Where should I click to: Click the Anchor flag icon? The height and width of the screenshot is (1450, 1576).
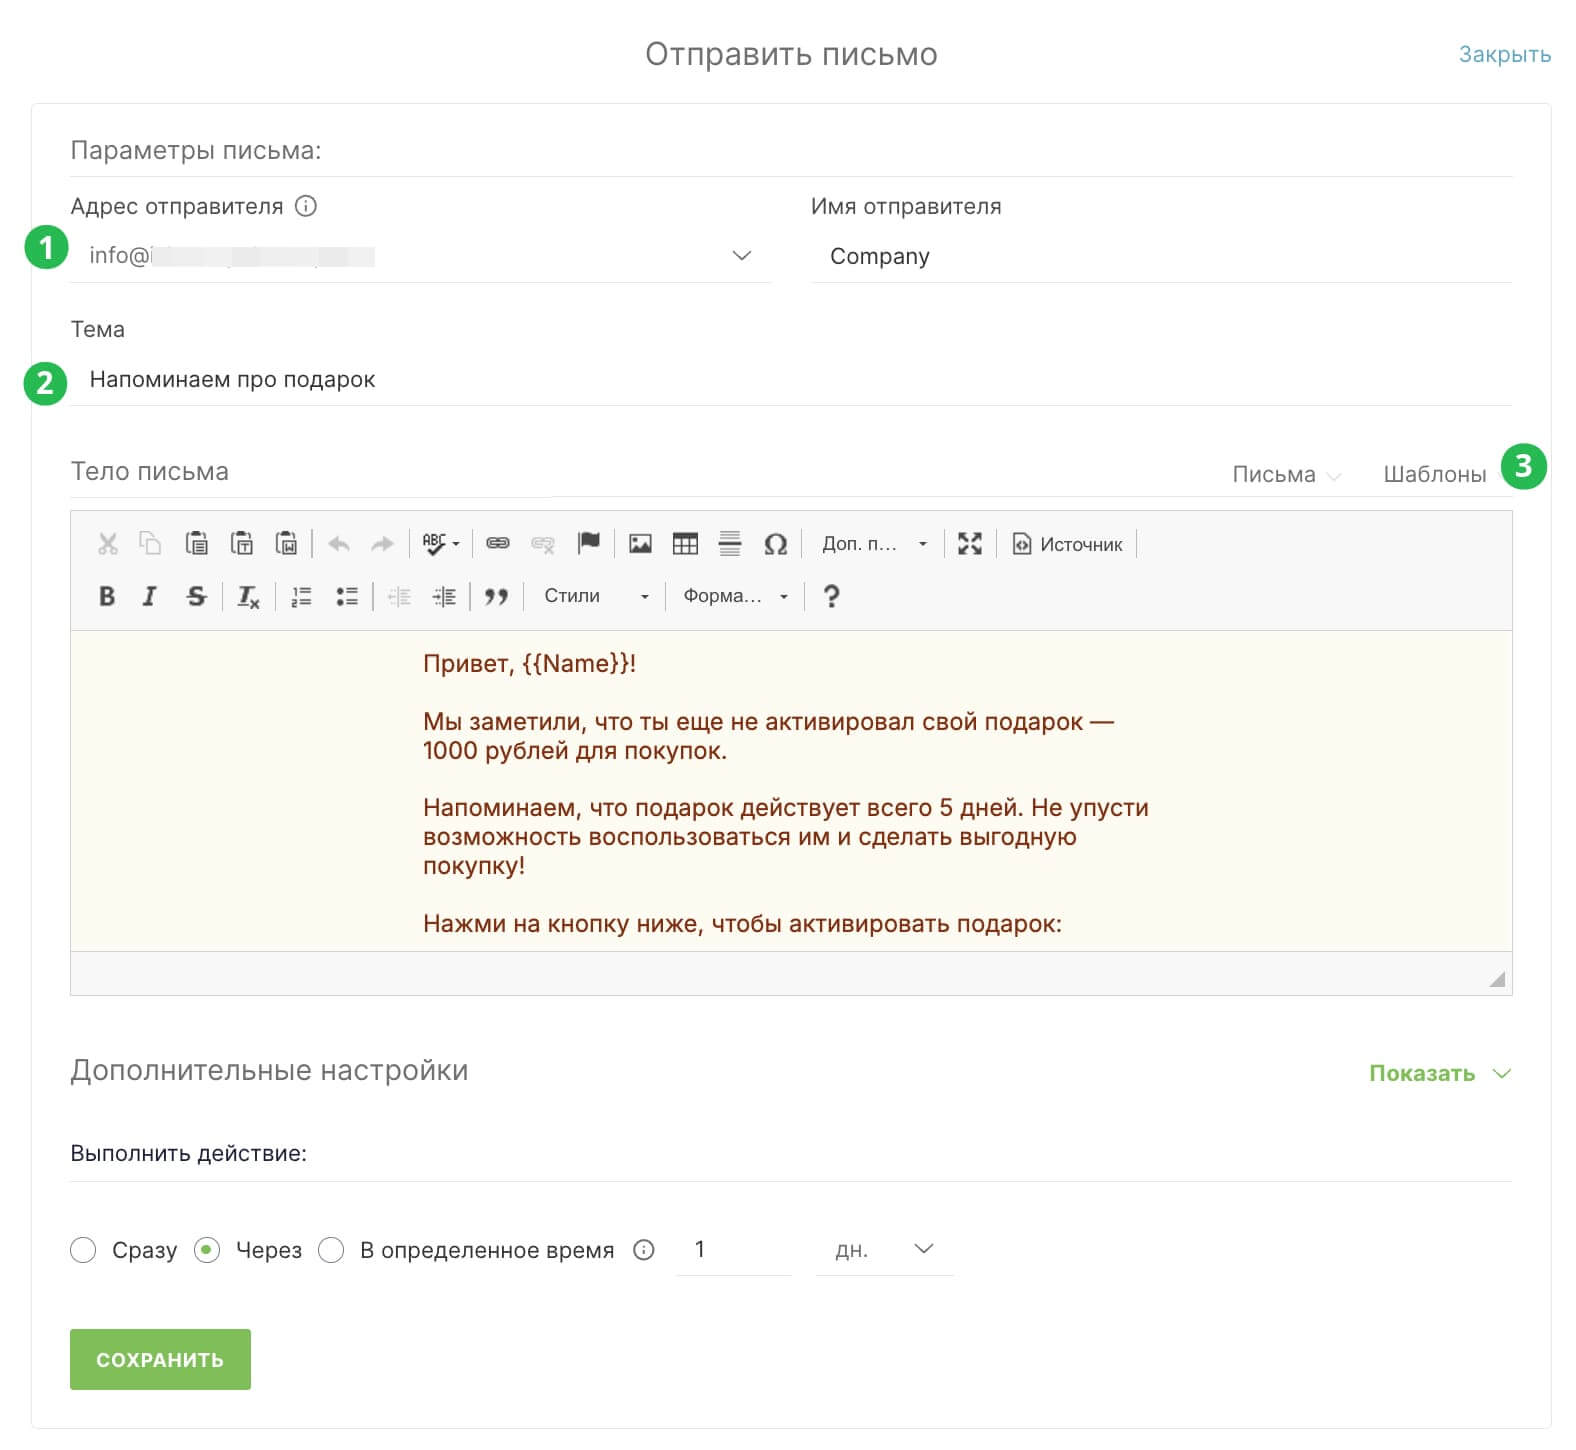[589, 543]
